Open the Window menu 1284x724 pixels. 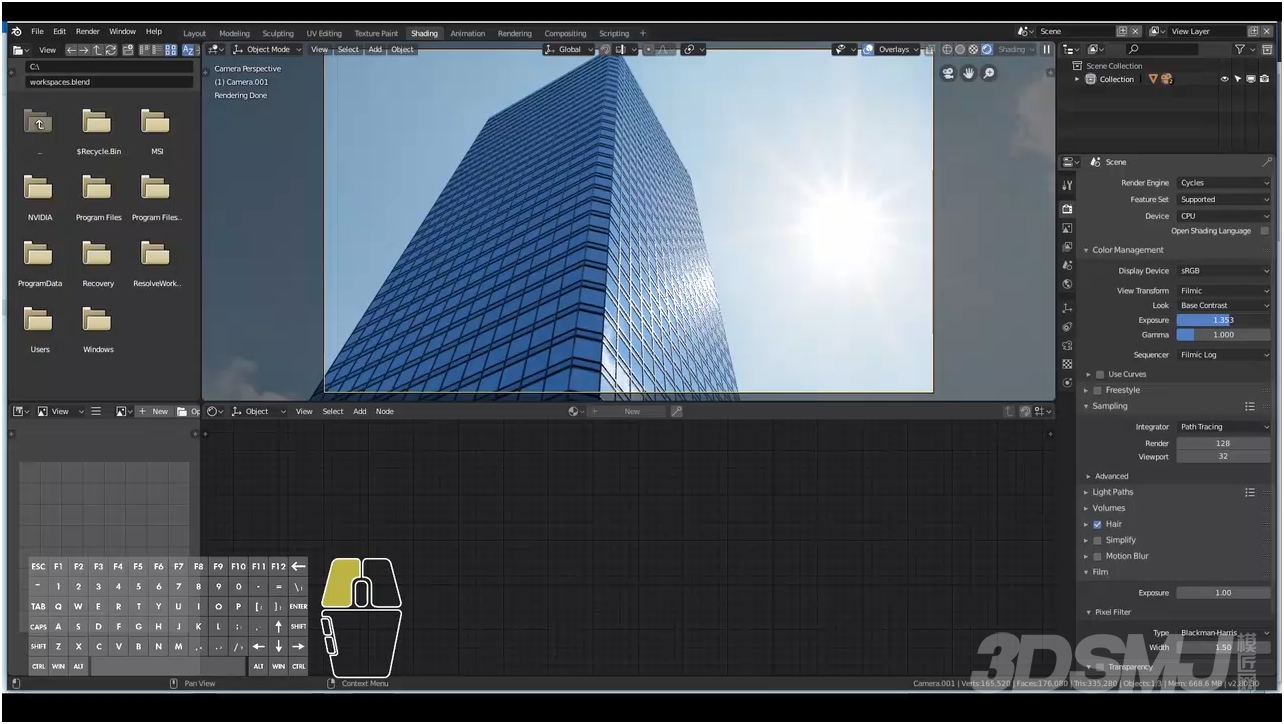[x=122, y=32]
